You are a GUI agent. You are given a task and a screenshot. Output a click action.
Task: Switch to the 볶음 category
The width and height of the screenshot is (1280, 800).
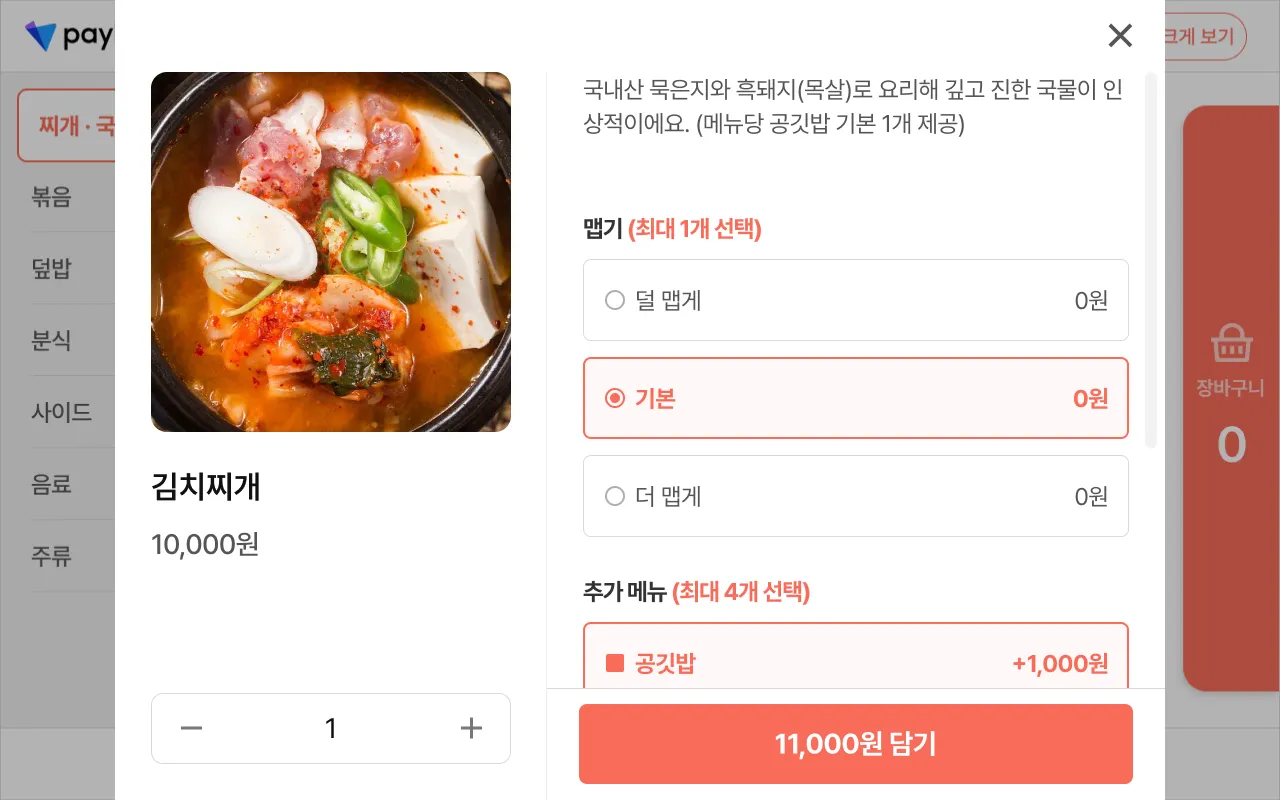[x=52, y=196]
